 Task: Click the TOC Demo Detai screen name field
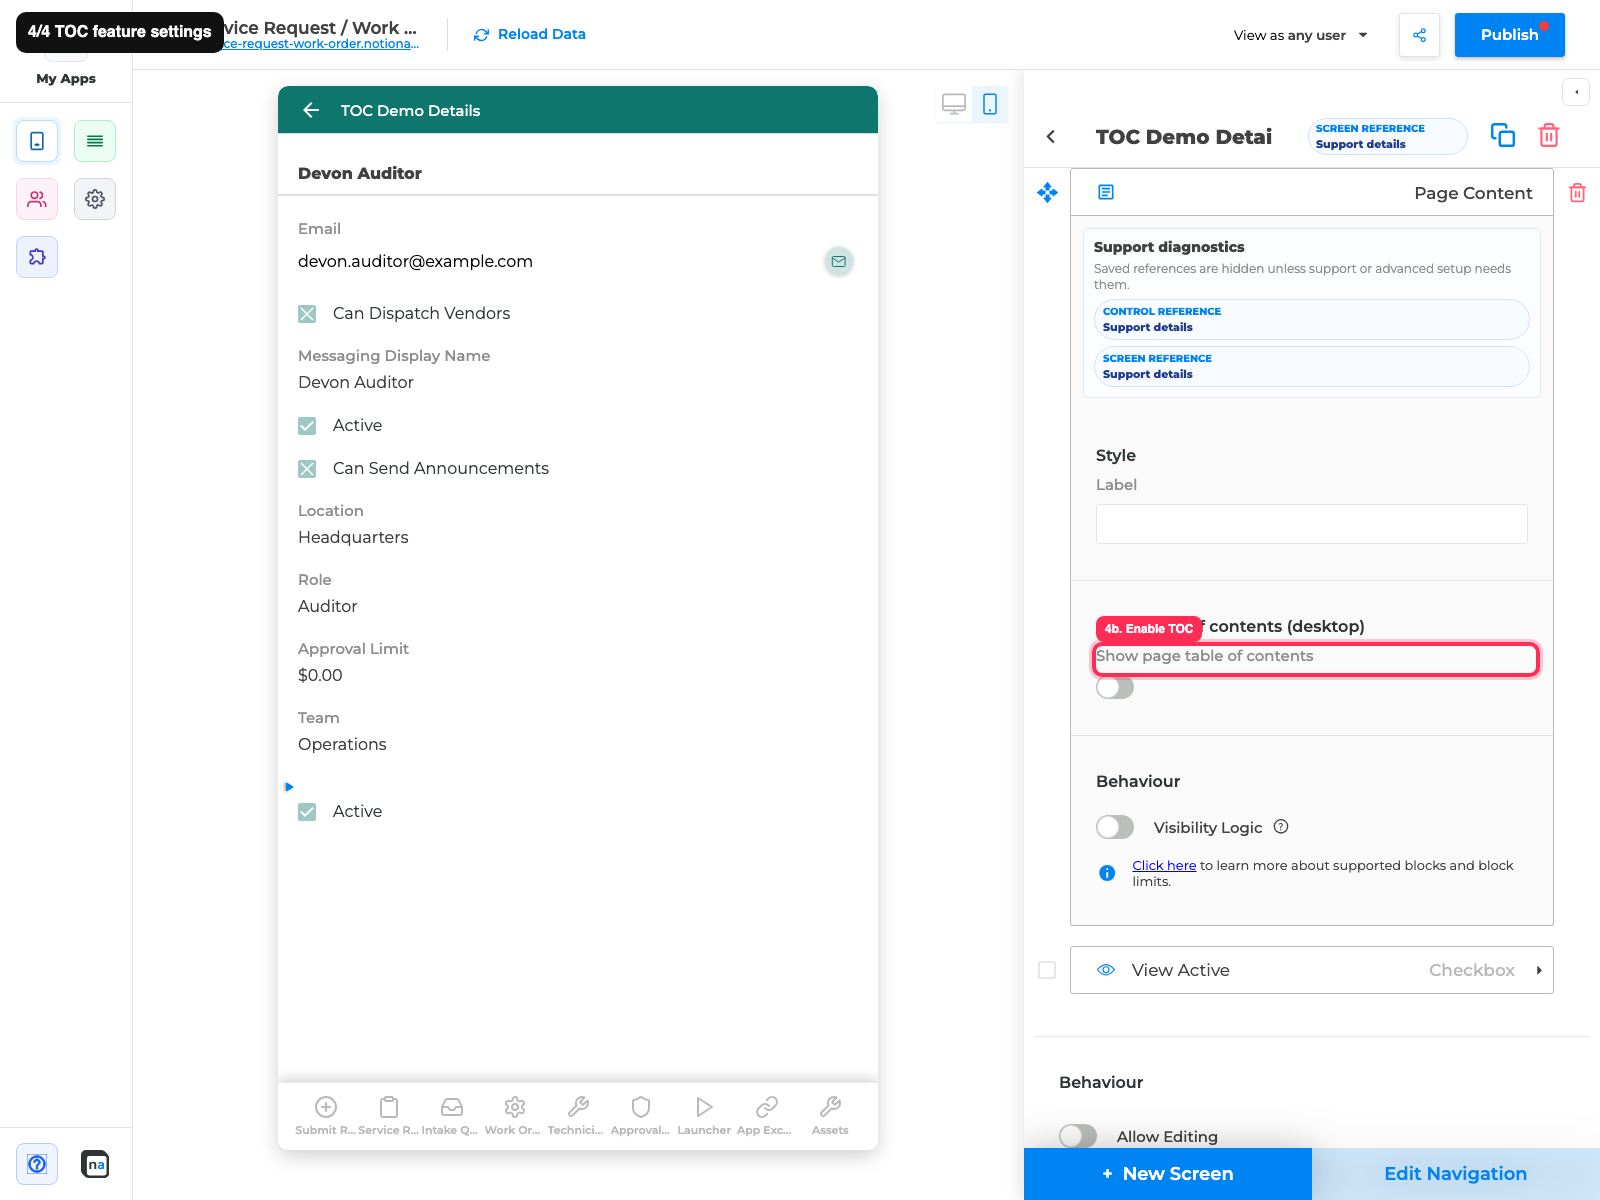pyautogui.click(x=1184, y=137)
